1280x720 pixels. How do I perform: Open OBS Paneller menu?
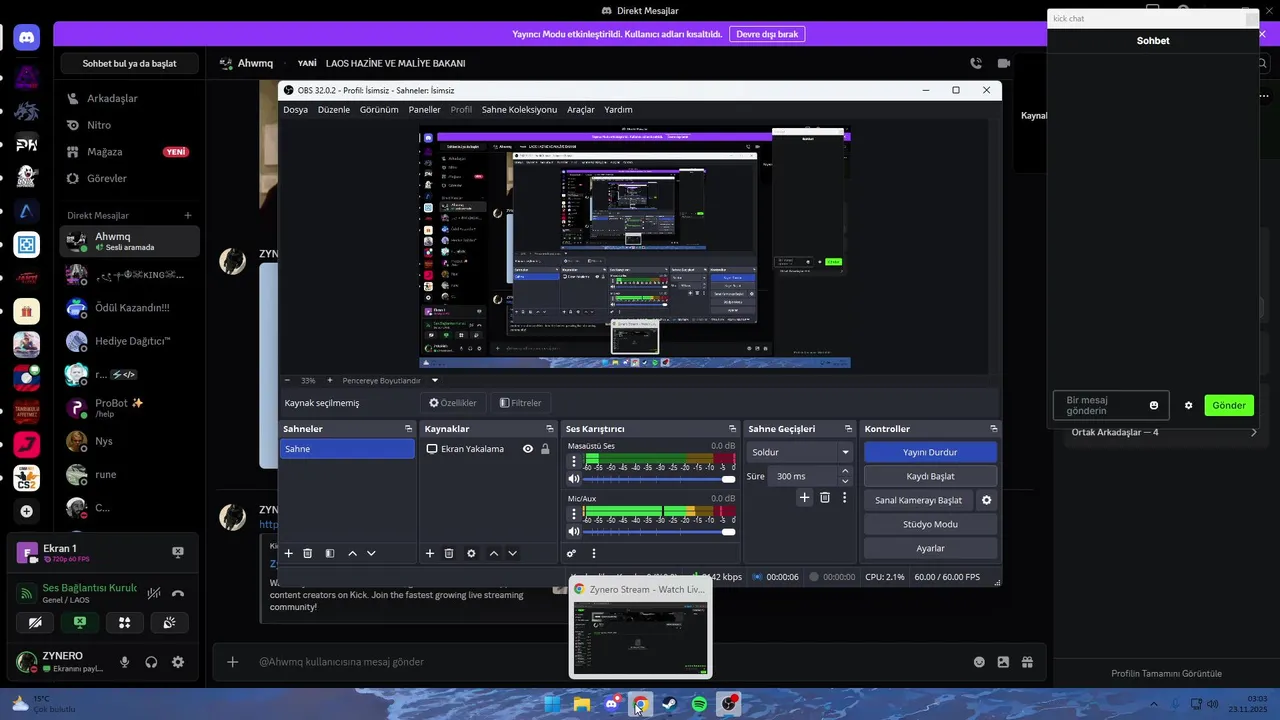424,110
